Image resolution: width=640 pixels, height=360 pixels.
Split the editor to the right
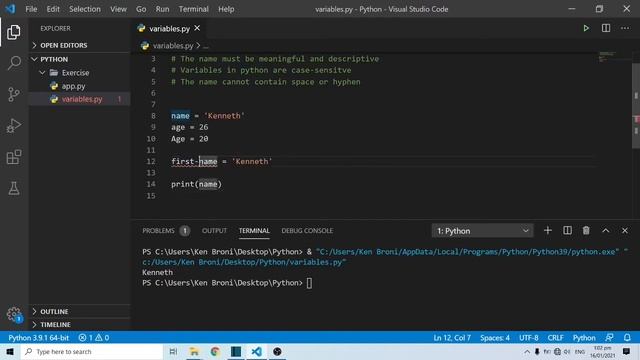click(x=606, y=28)
